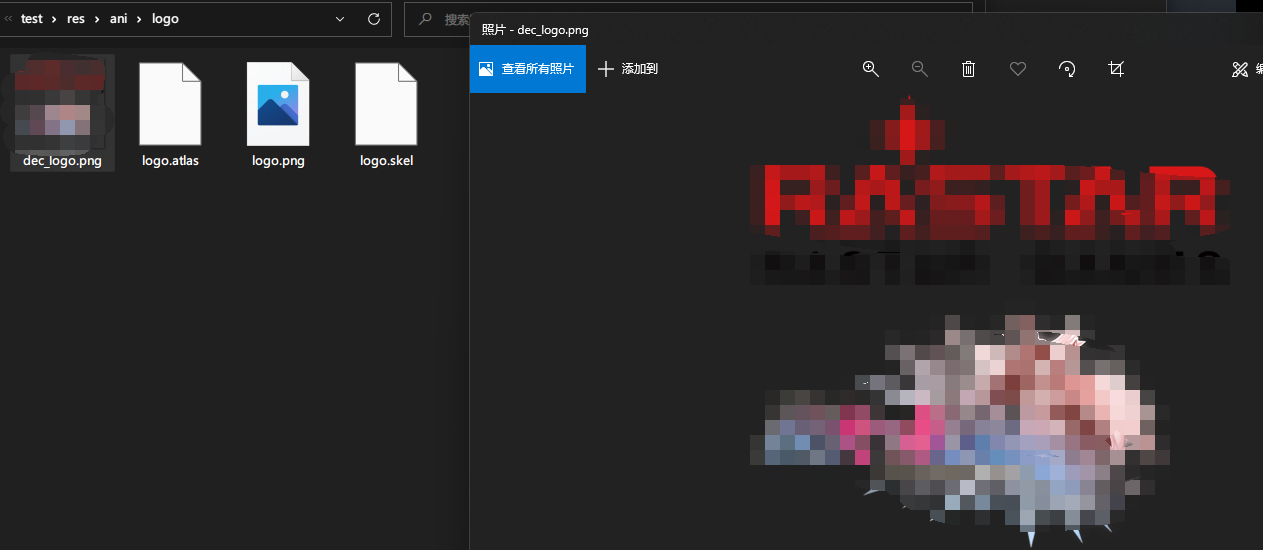Navigate to the ani folder breadcrumb
Screen dimensions: 1263x550
click(x=119, y=19)
